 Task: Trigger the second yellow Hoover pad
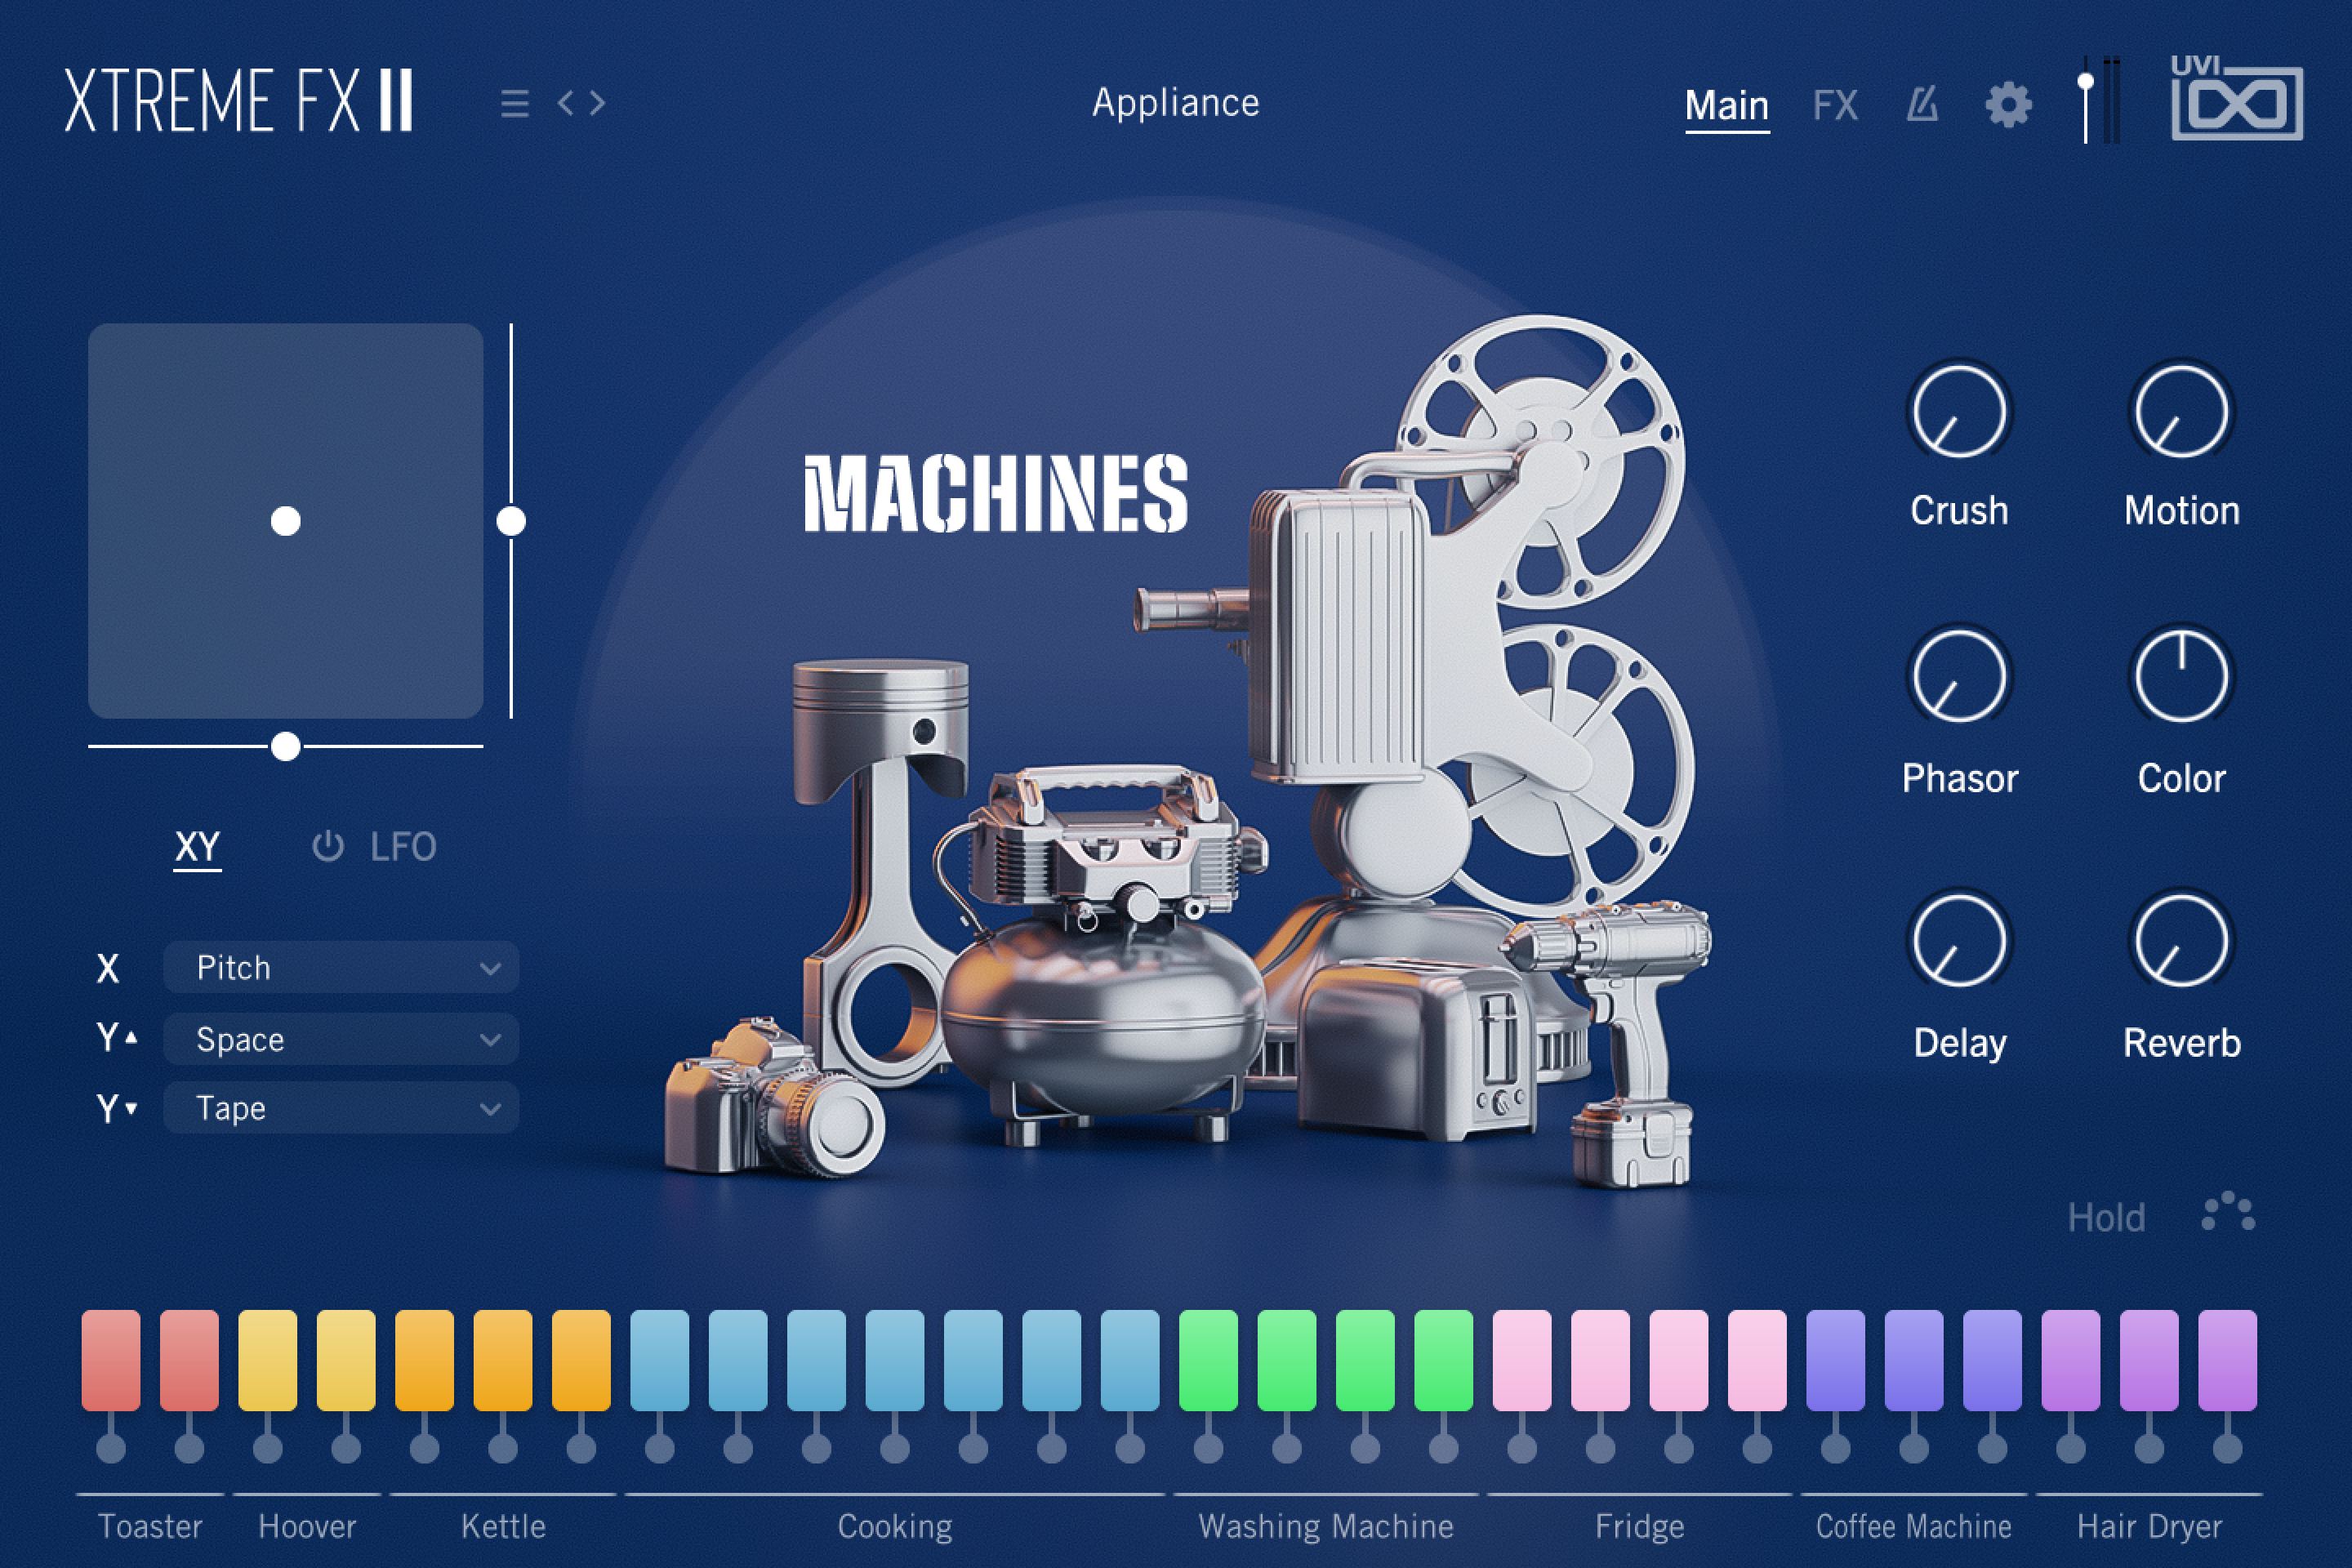(x=346, y=1360)
